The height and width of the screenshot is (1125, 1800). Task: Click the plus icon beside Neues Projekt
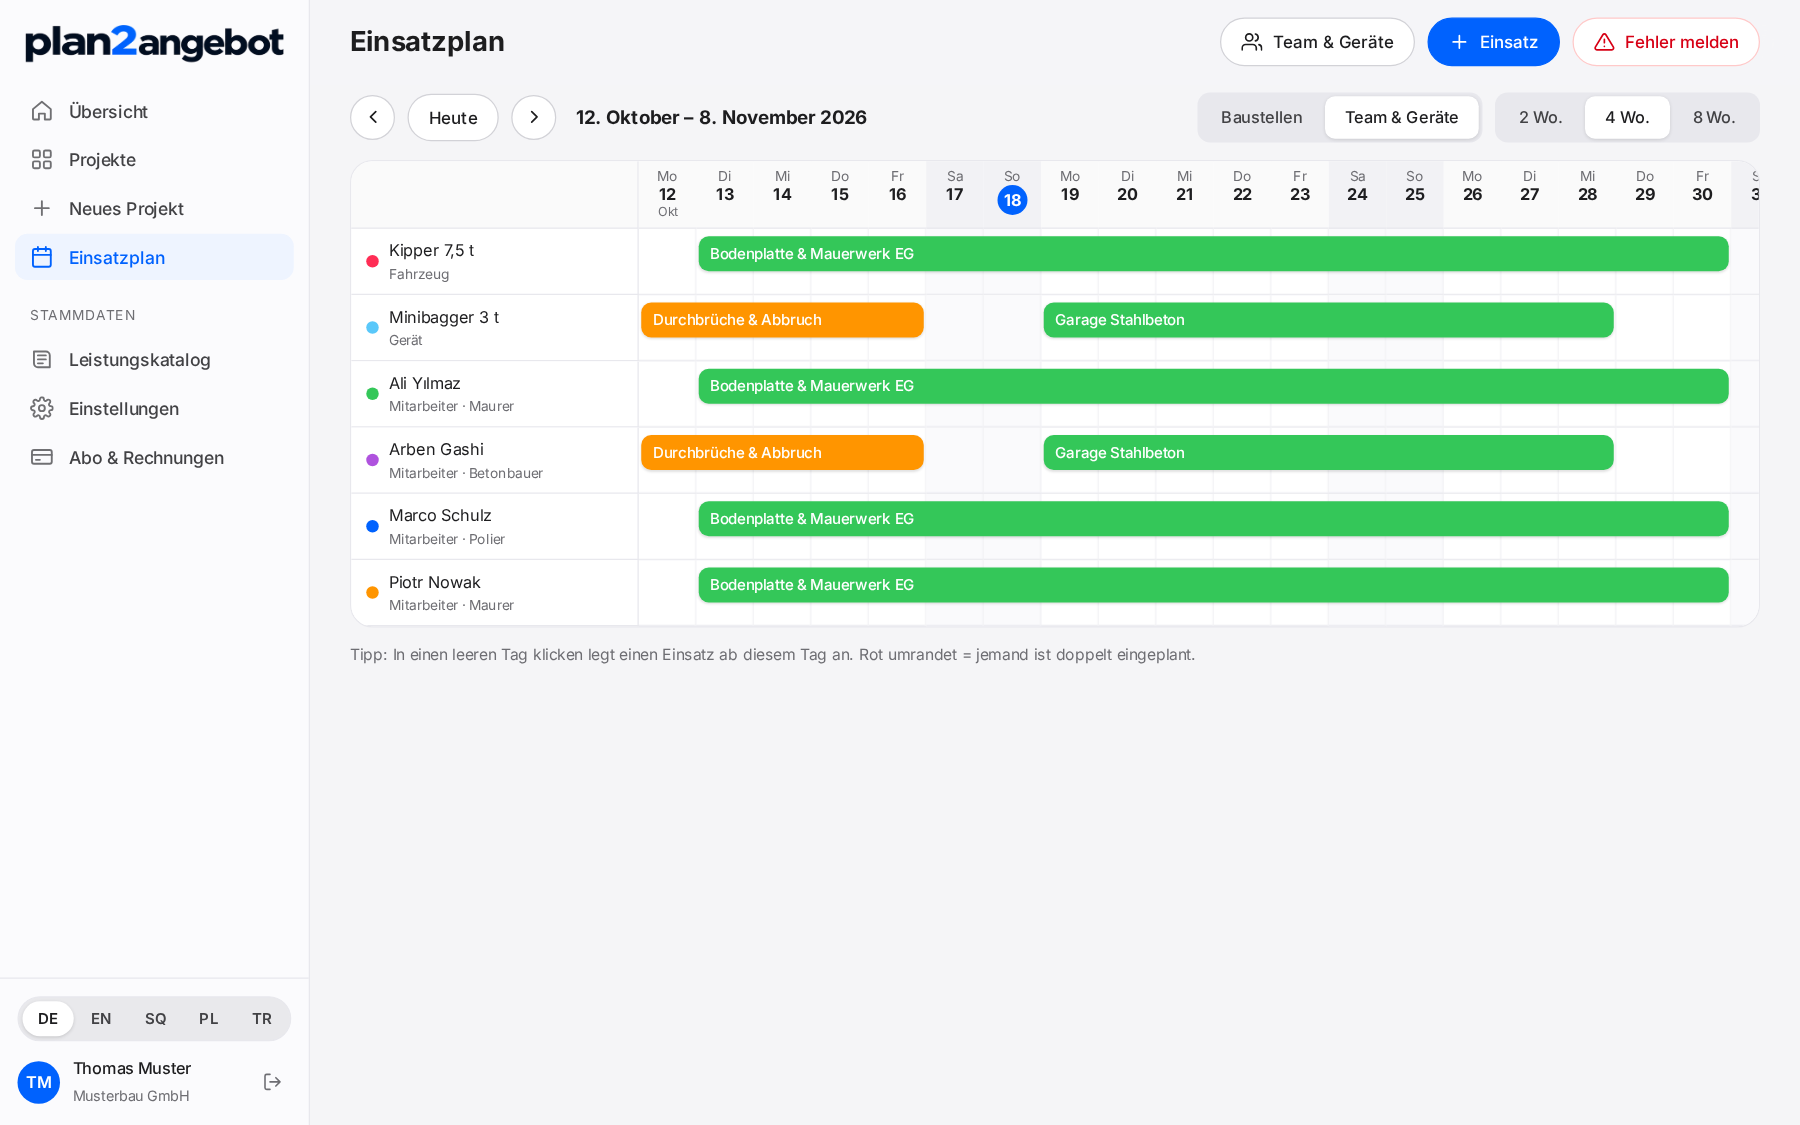[42, 208]
